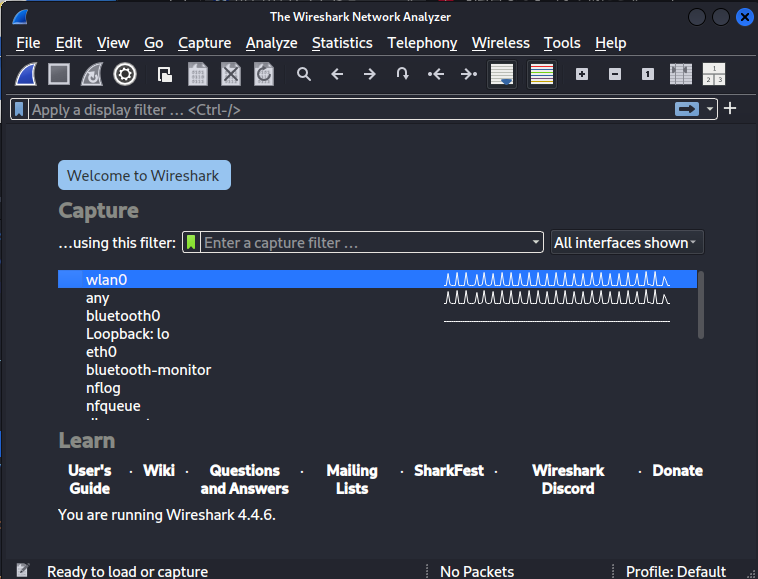Open the Go menu
Screen dimensions: 758x579
pos(154,43)
